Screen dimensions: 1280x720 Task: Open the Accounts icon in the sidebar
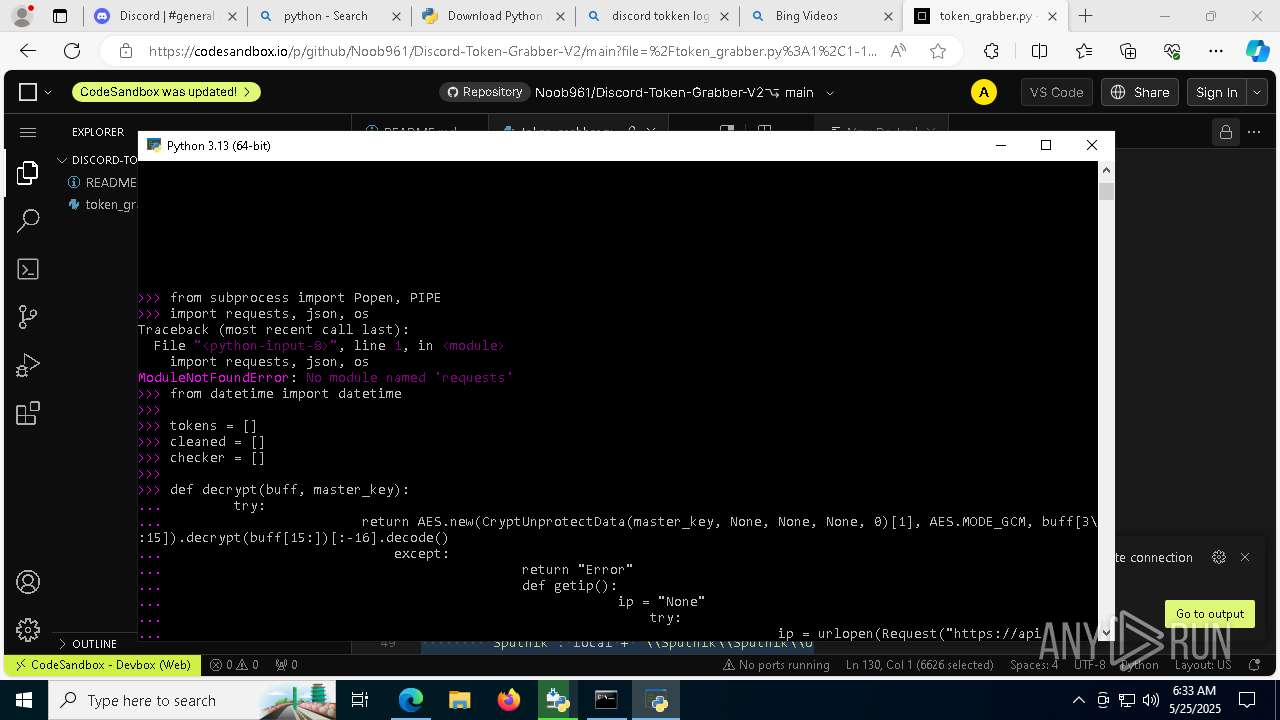click(x=28, y=582)
